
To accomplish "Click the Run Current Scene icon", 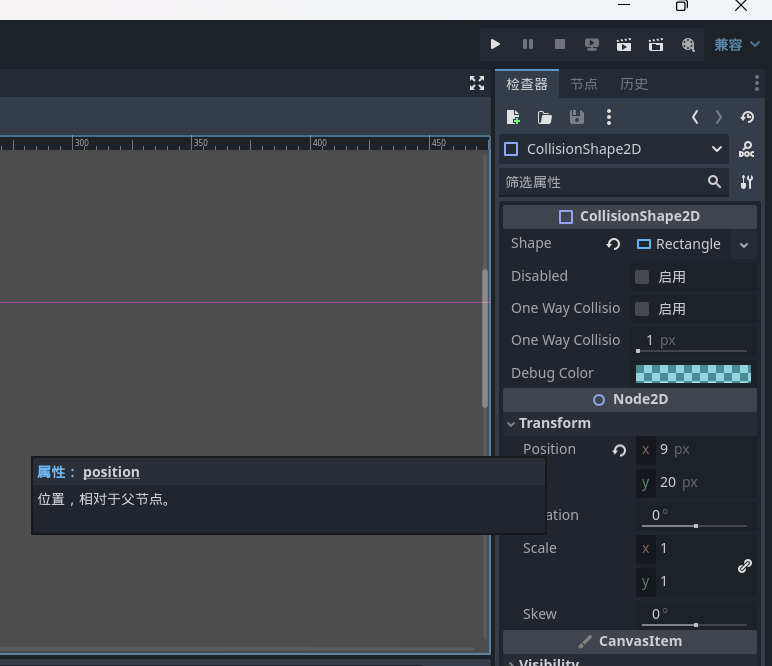I will pos(624,44).
